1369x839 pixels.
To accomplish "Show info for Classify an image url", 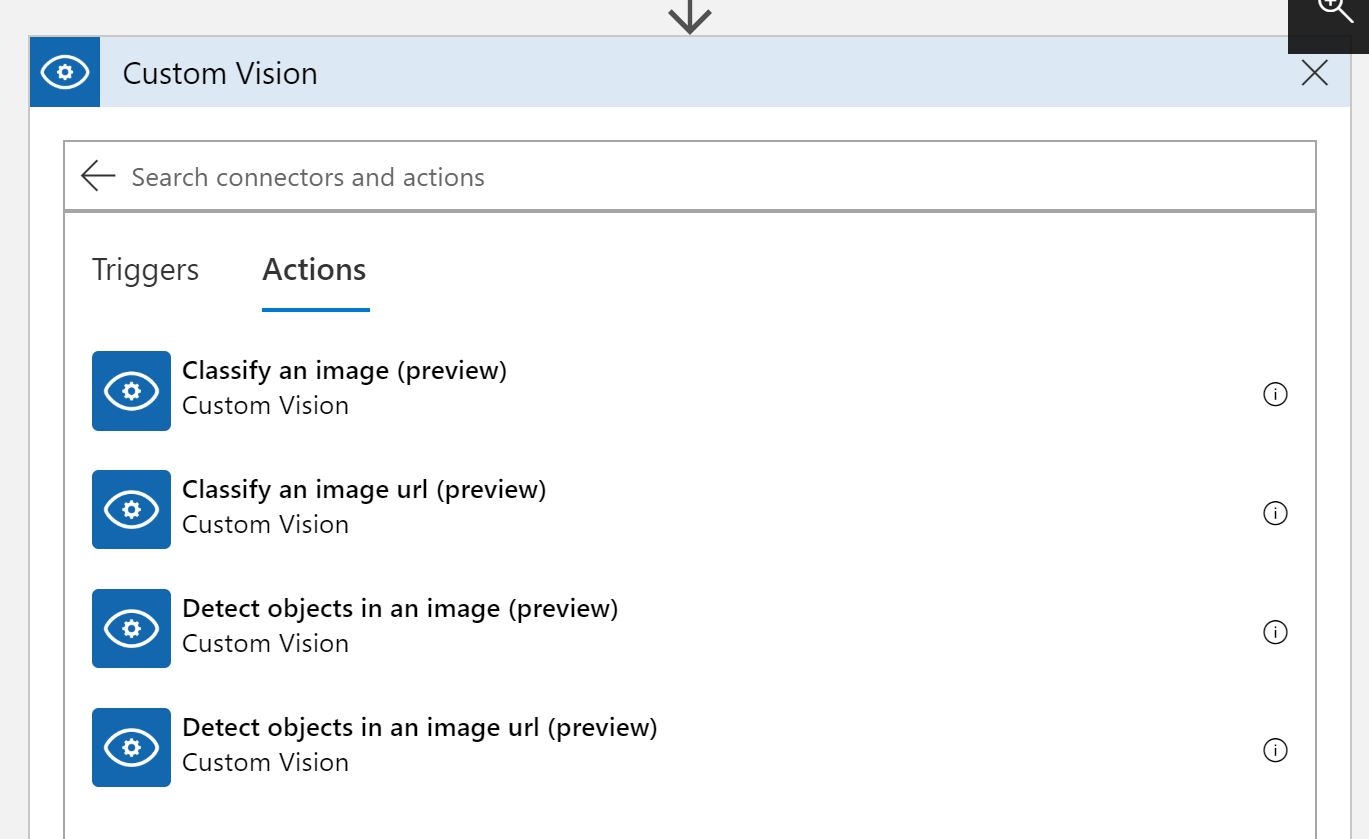I will point(1275,513).
